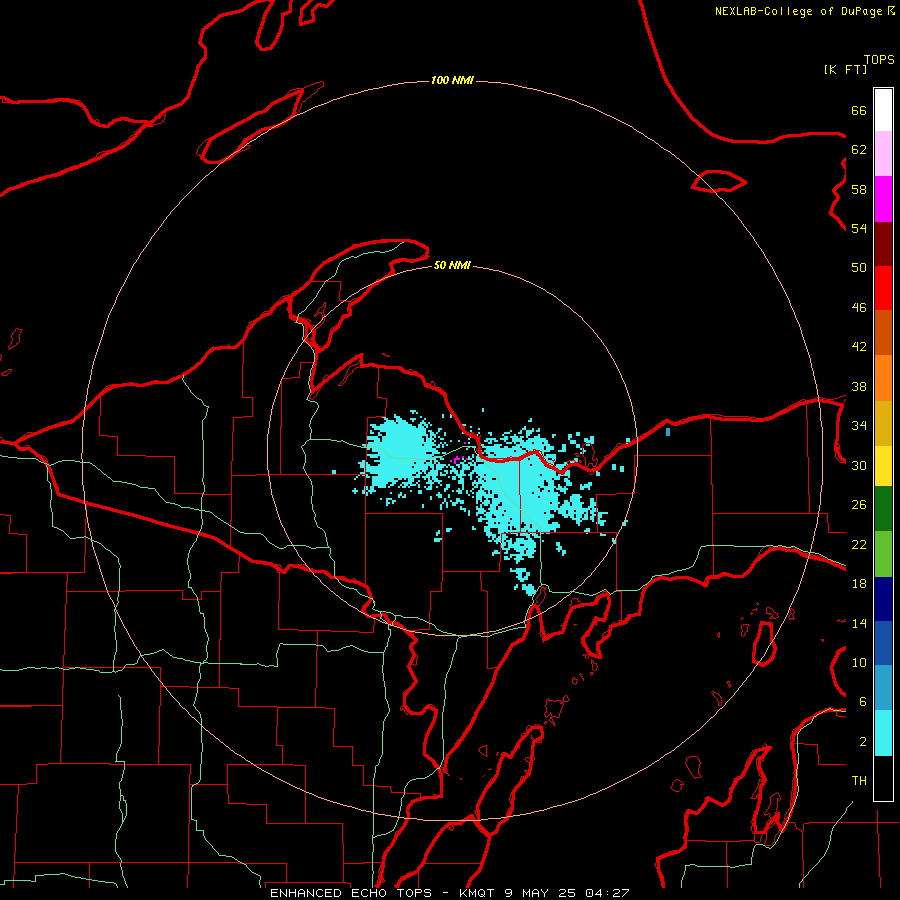Click the NEXLAB-College of DuPage credit text

pyautogui.click(x=798, y=11)
